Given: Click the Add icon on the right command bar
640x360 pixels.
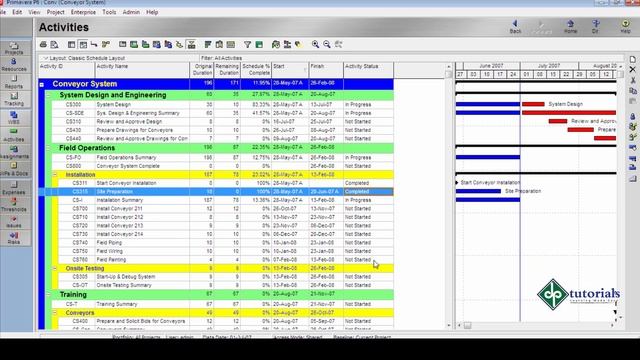Looking at the screenshot, I should tap(632, 60).
